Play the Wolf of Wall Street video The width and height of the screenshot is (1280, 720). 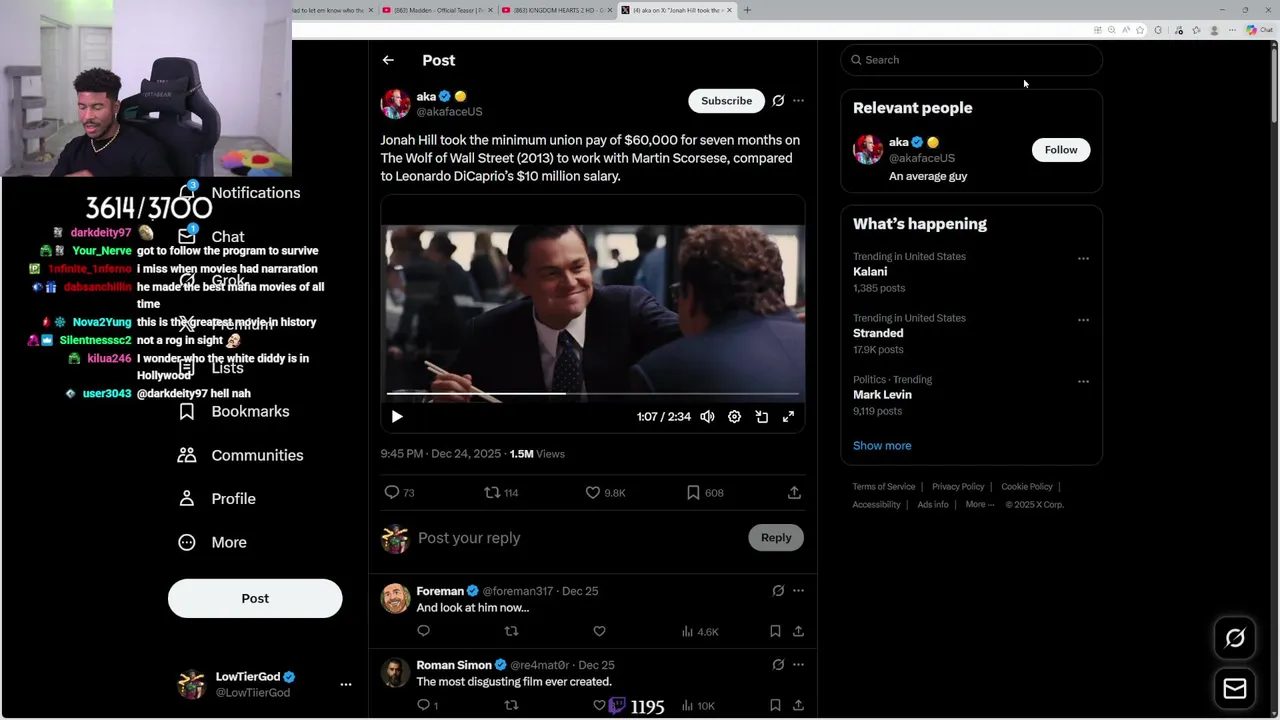[397, 416]
